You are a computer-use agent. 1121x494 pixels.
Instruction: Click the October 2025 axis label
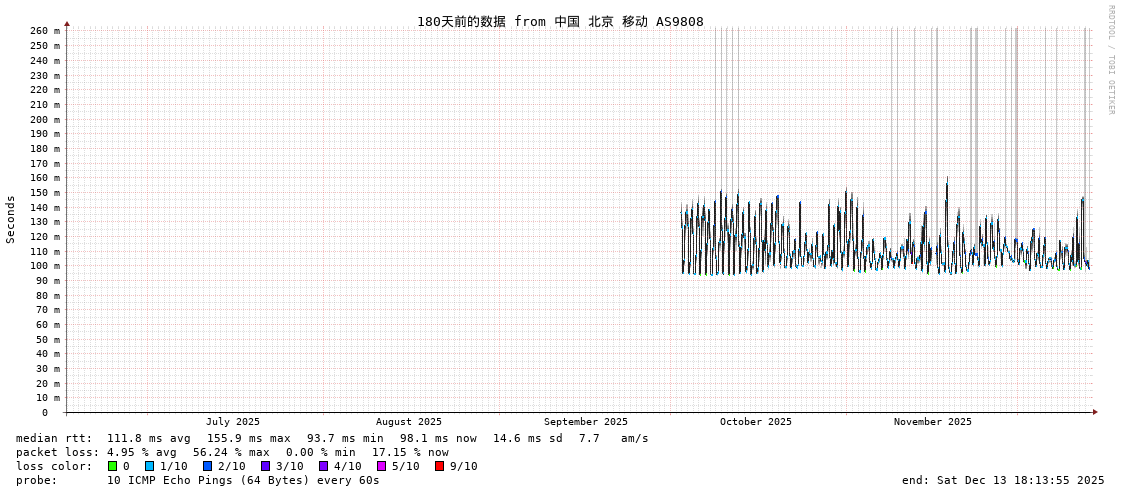[x=755, y=422]
